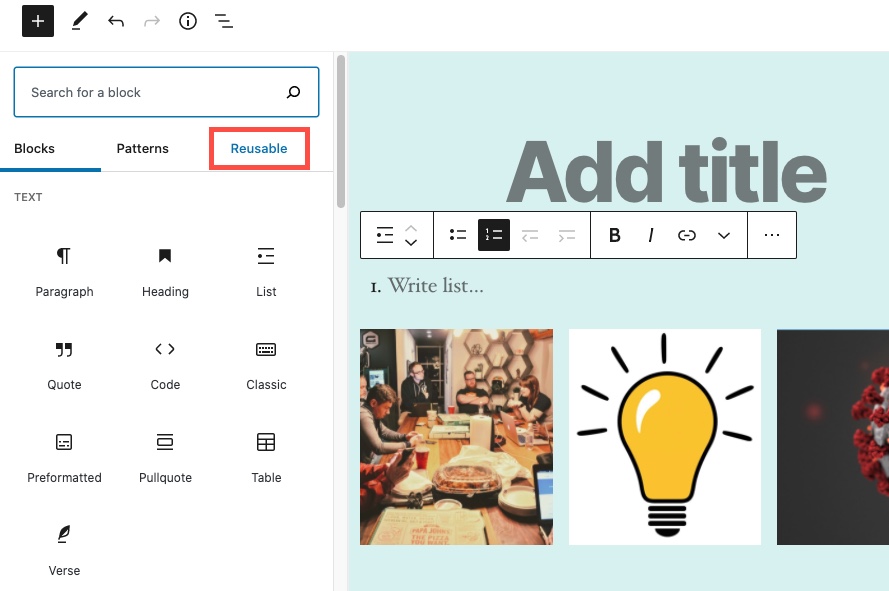Click the Write list placeholder text

coord(435,285)
